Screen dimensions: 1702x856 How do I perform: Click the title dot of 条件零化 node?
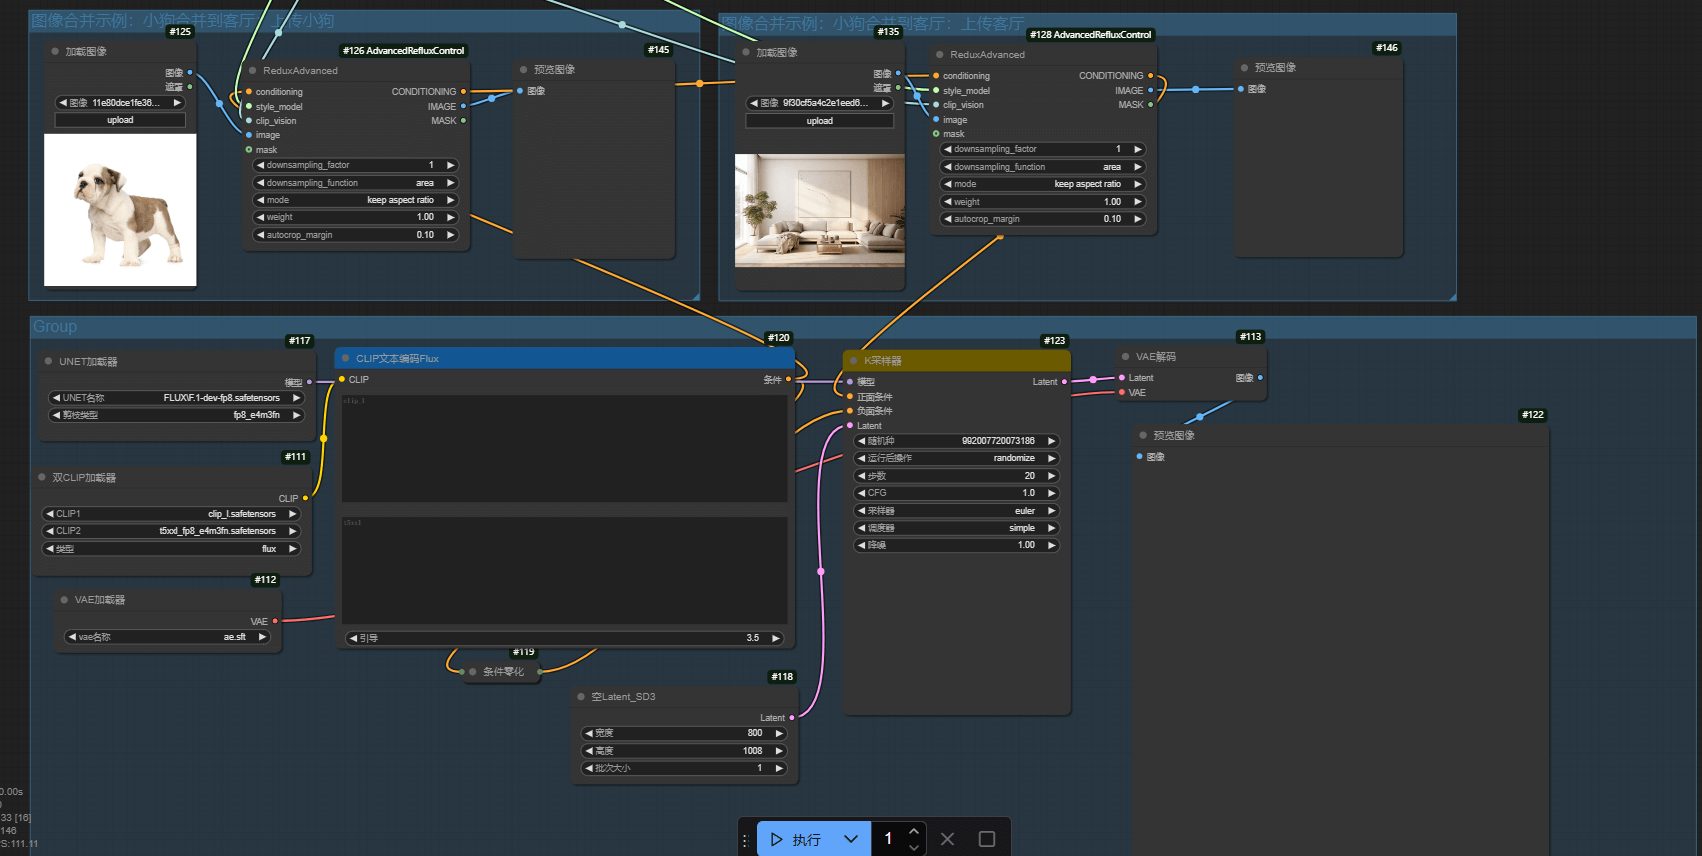[x=473, y=671]
